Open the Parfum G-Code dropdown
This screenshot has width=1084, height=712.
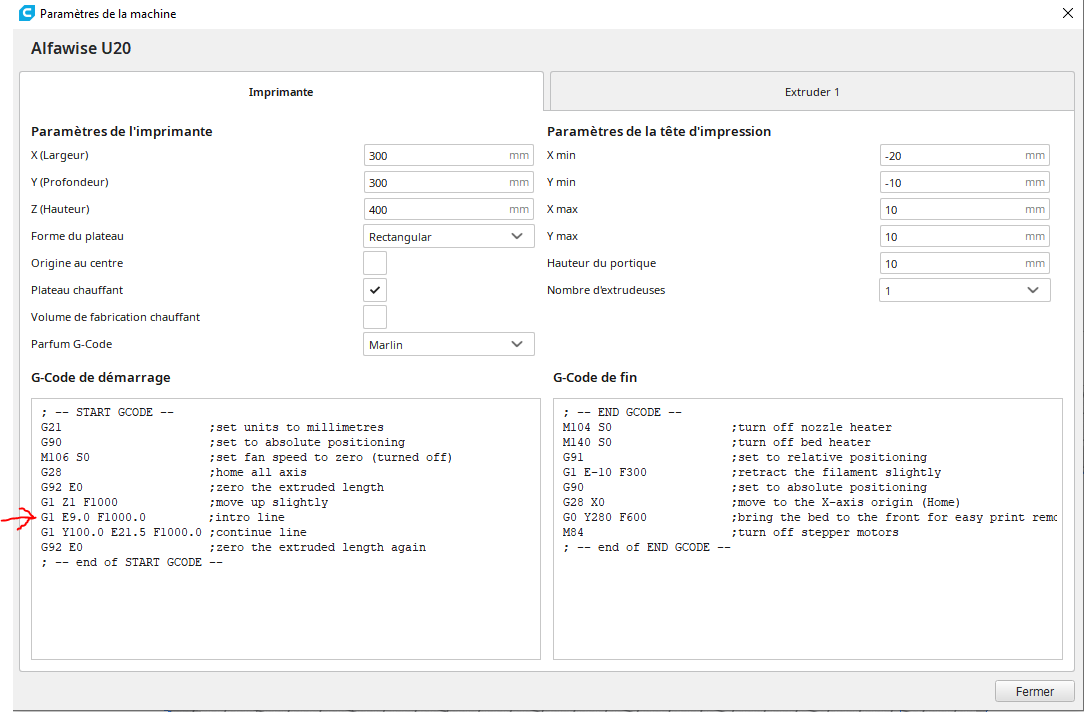tap(449, 344)
